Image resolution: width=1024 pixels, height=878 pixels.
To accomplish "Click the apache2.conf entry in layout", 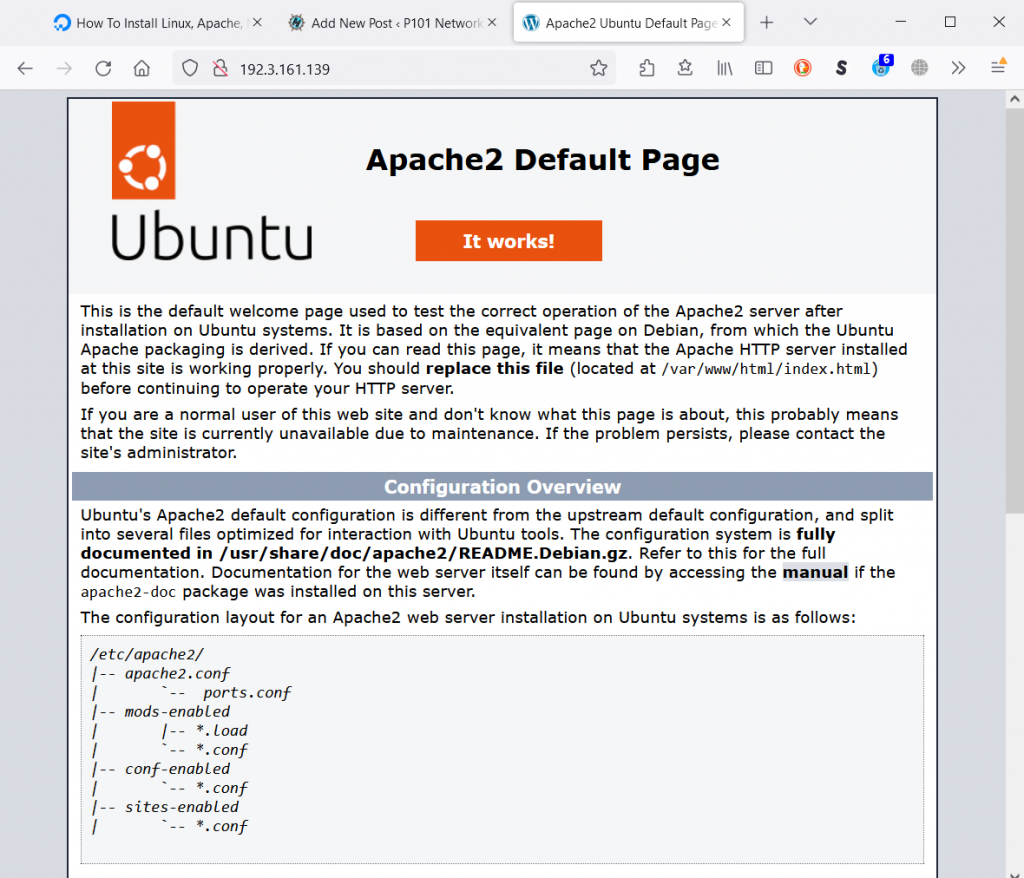I will [x=177, y=674].
